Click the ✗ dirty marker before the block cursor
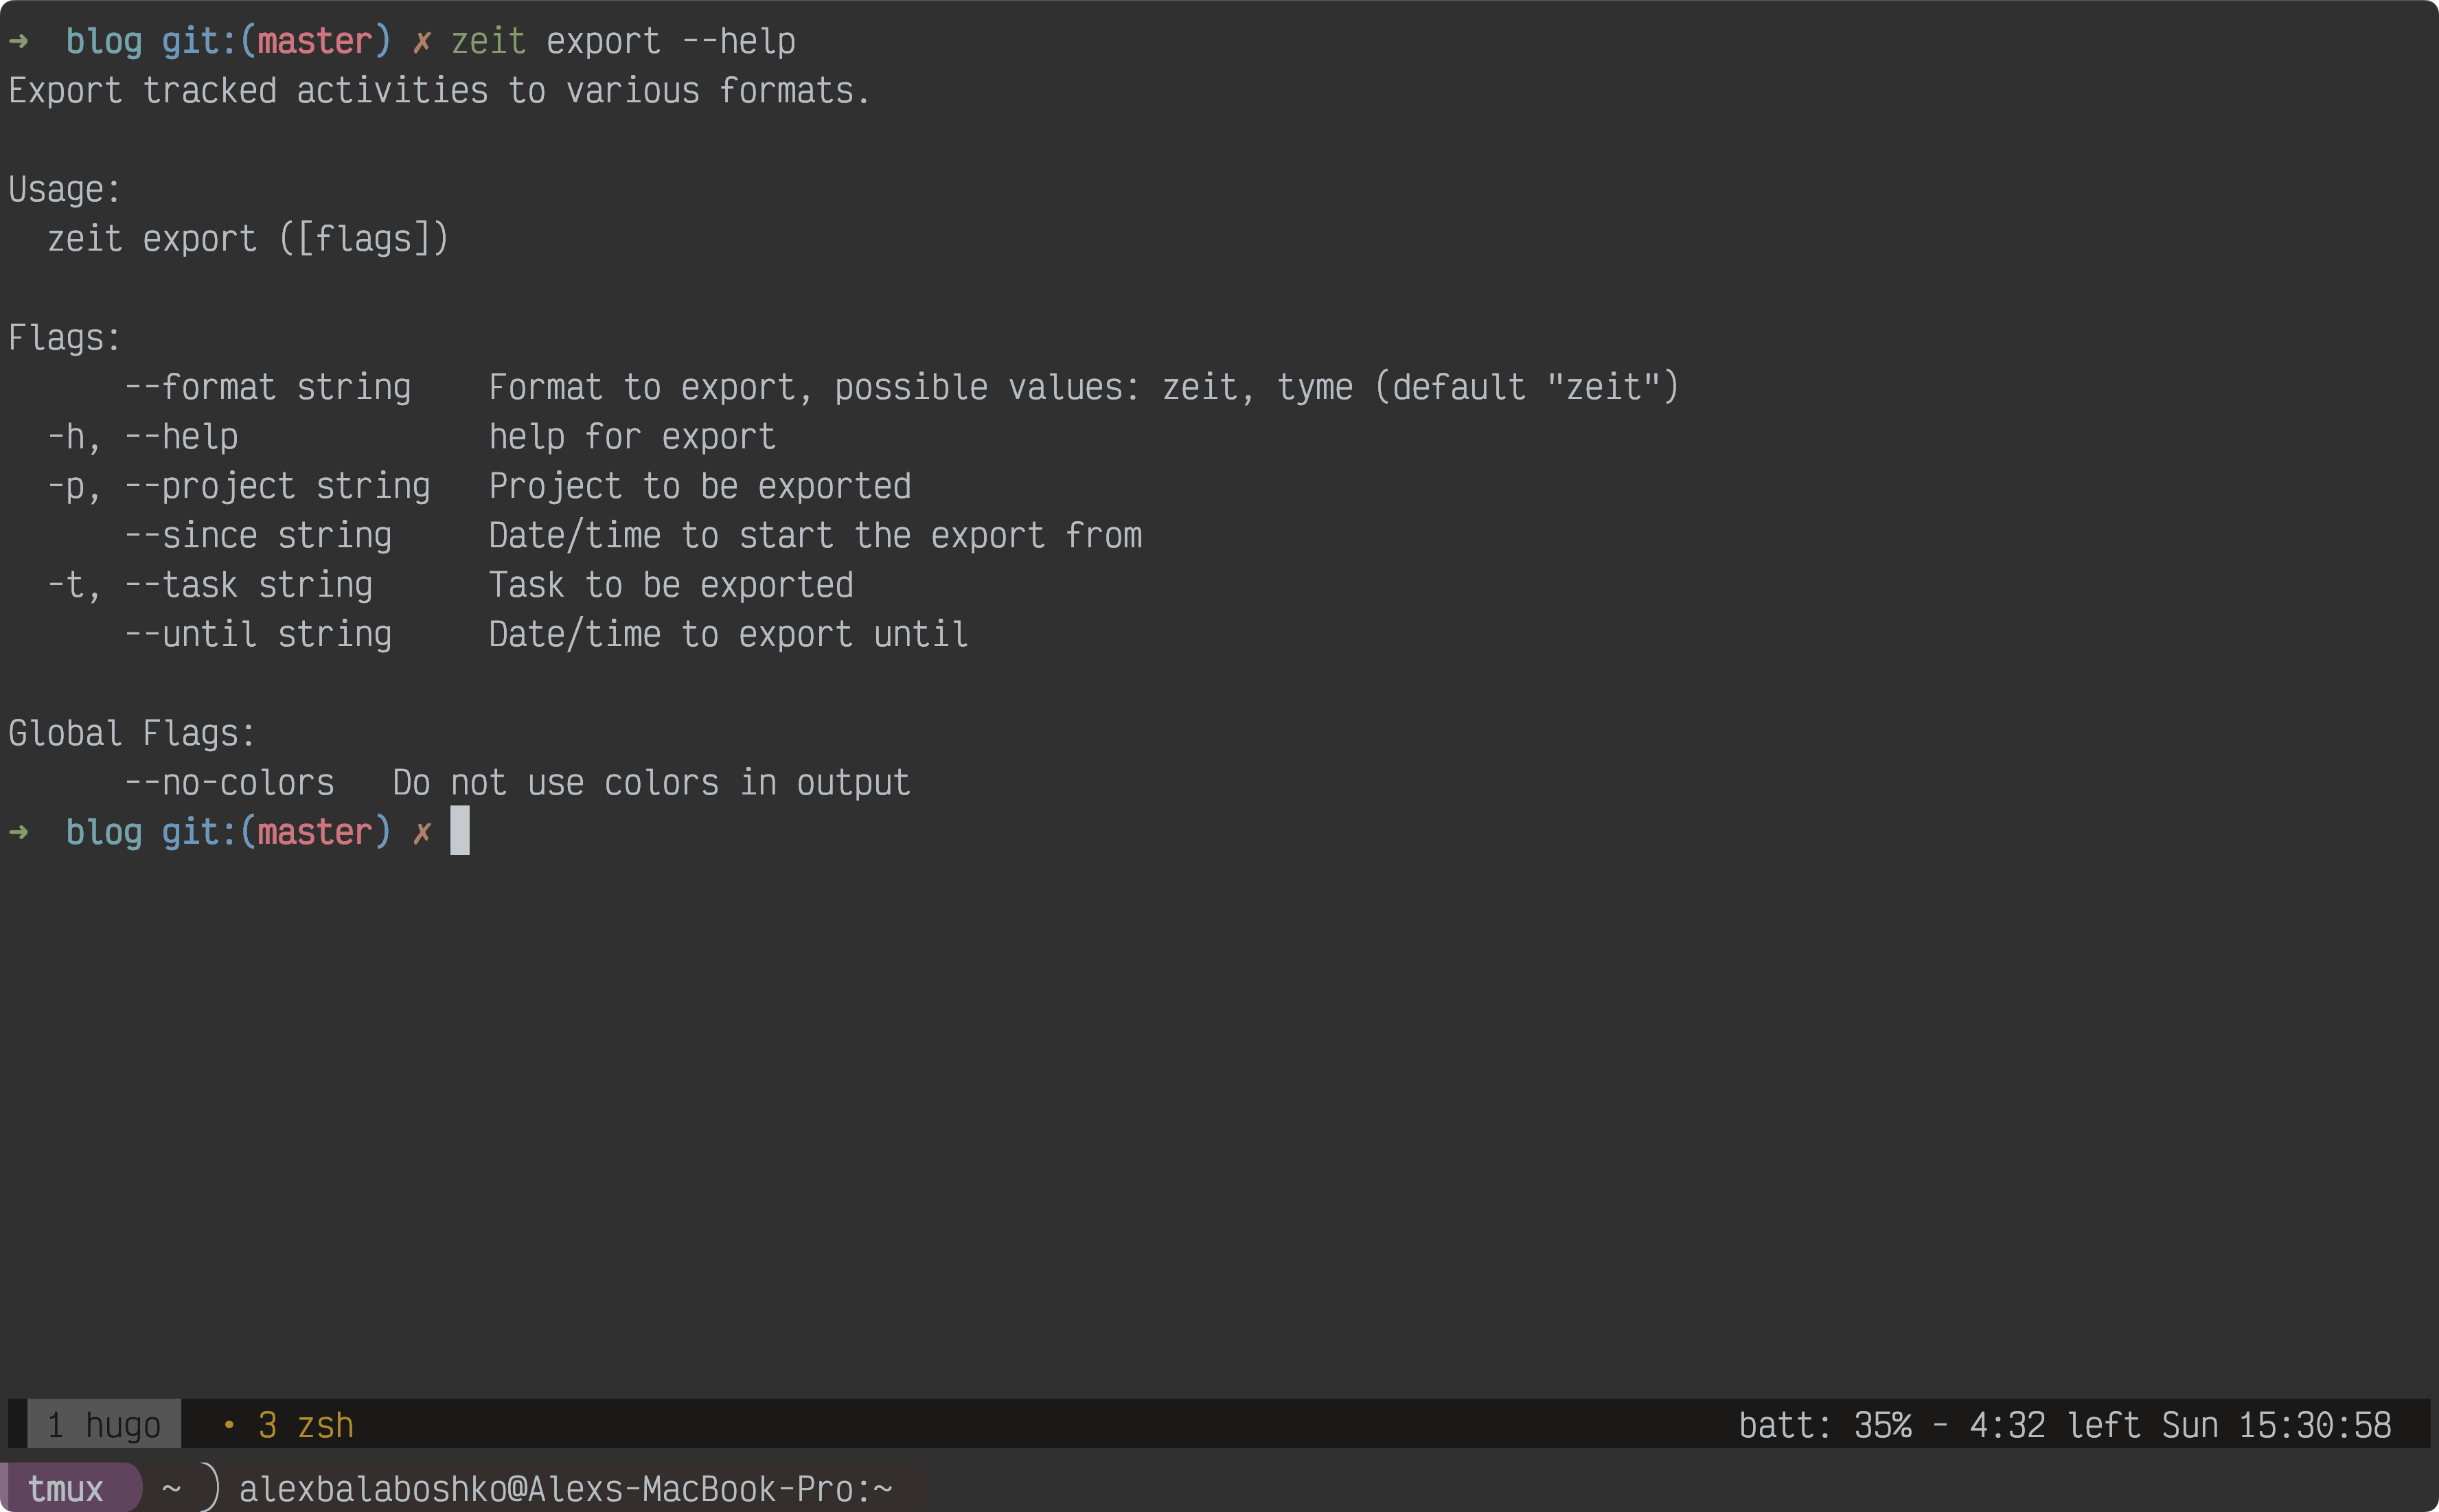The image size is (2439, 1512). (x=422, y=832)
